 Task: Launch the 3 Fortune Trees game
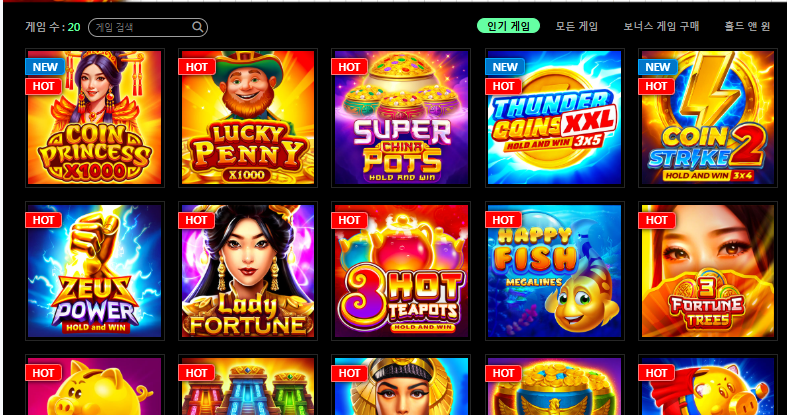(708, 271)
